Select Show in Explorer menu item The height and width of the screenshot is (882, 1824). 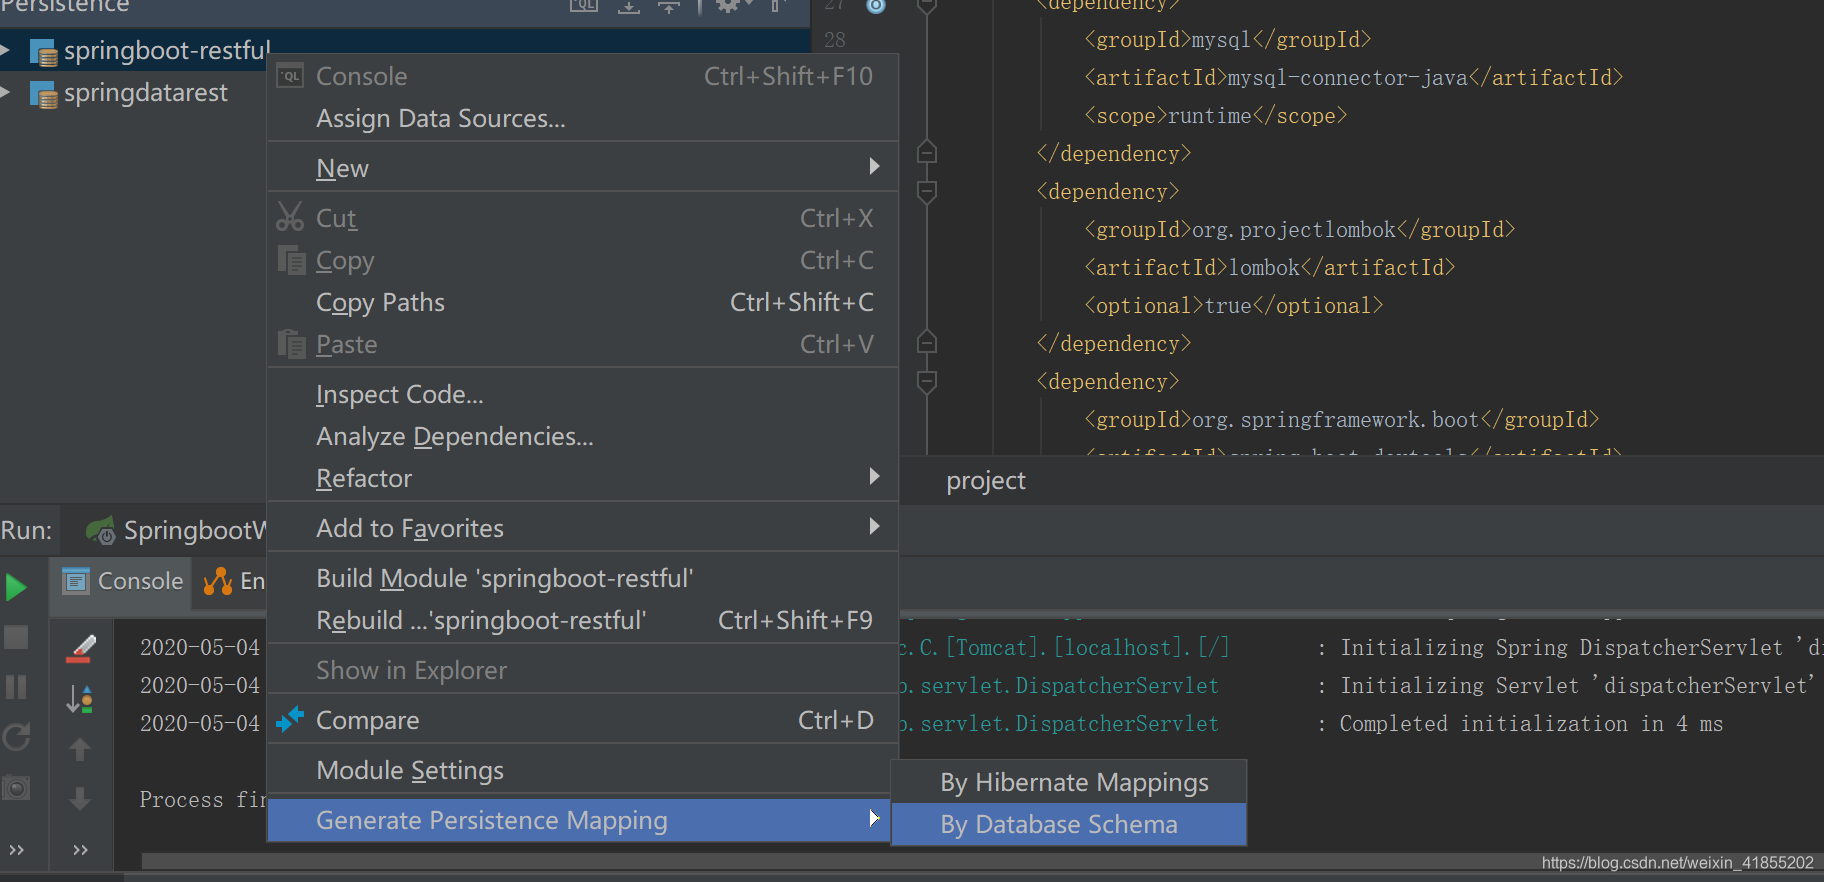(582, 670)
